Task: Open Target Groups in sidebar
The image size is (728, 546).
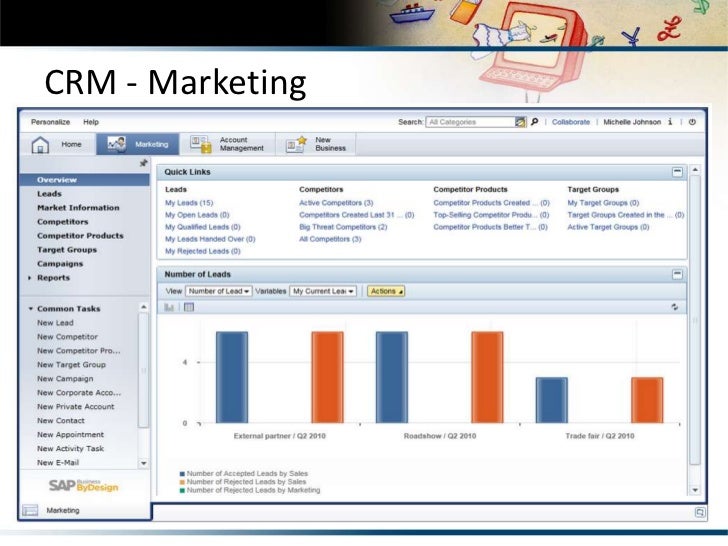Action: click(67, 249)
